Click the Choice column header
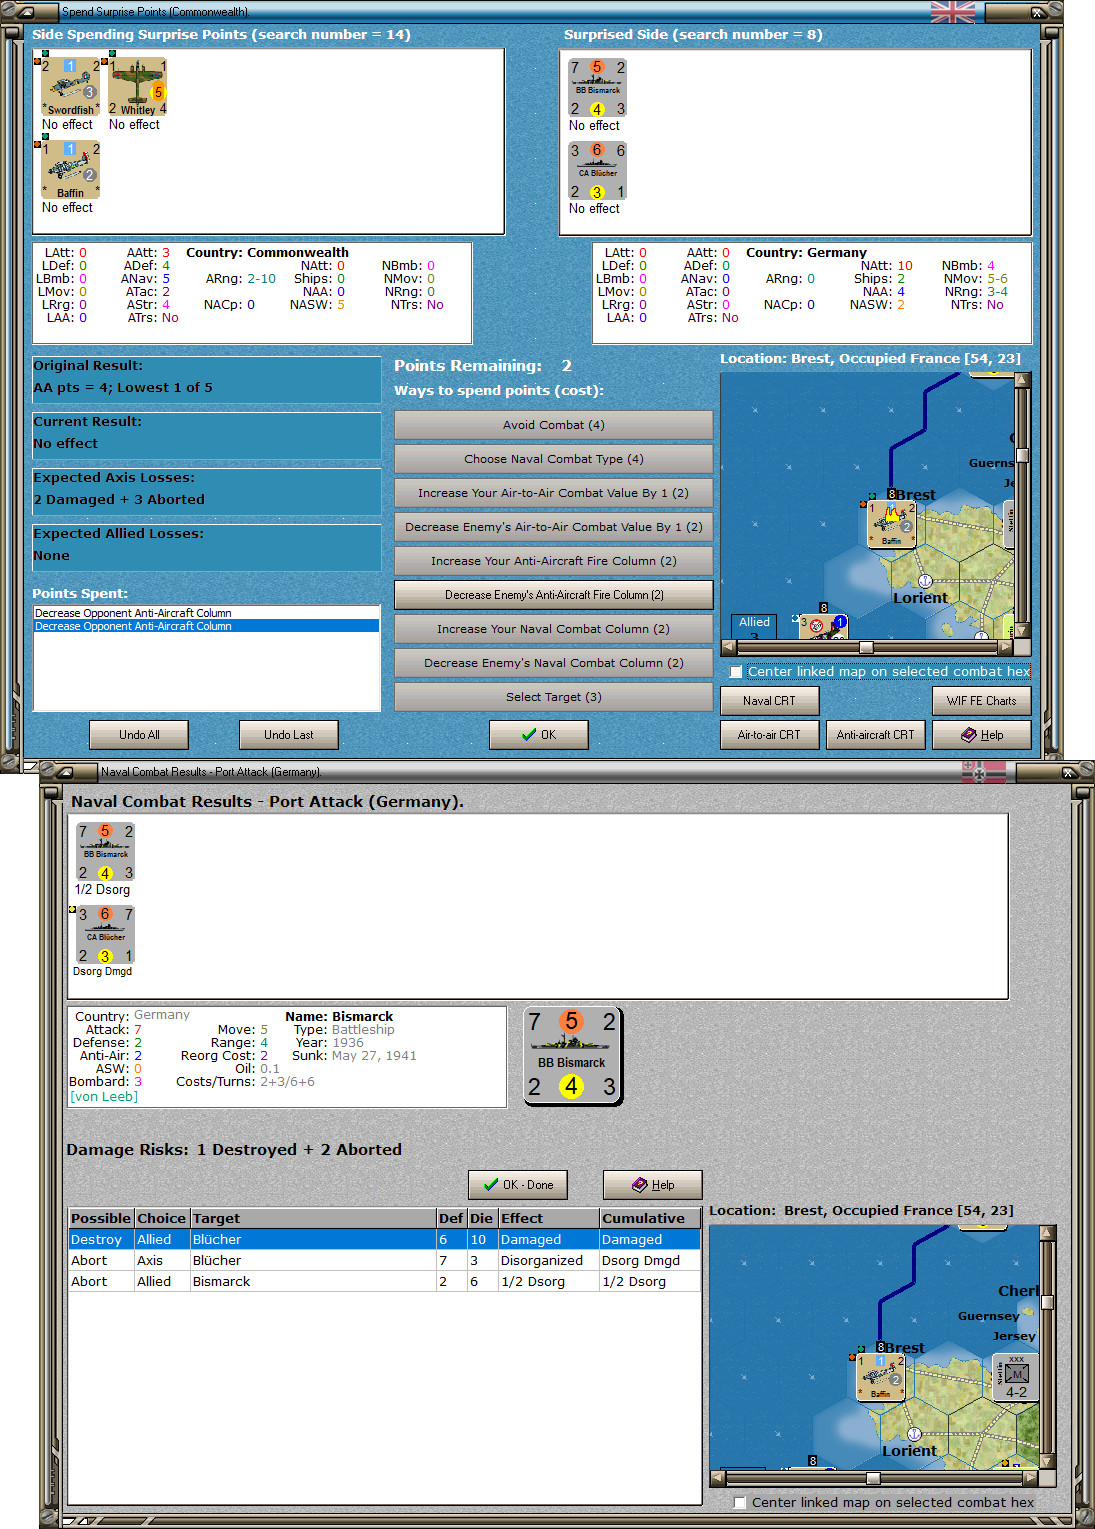The height and width of the screenshot is (1529, 1095). 162,1218
